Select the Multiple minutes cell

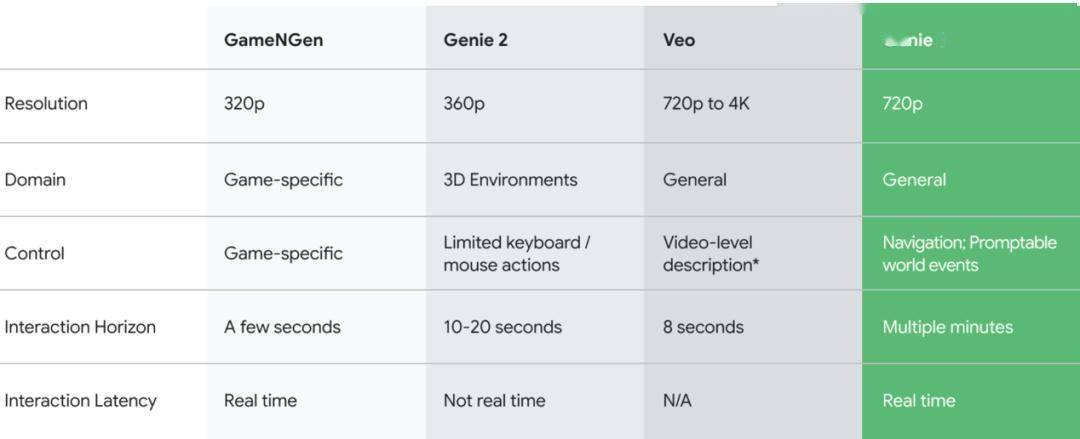(947, 327)
